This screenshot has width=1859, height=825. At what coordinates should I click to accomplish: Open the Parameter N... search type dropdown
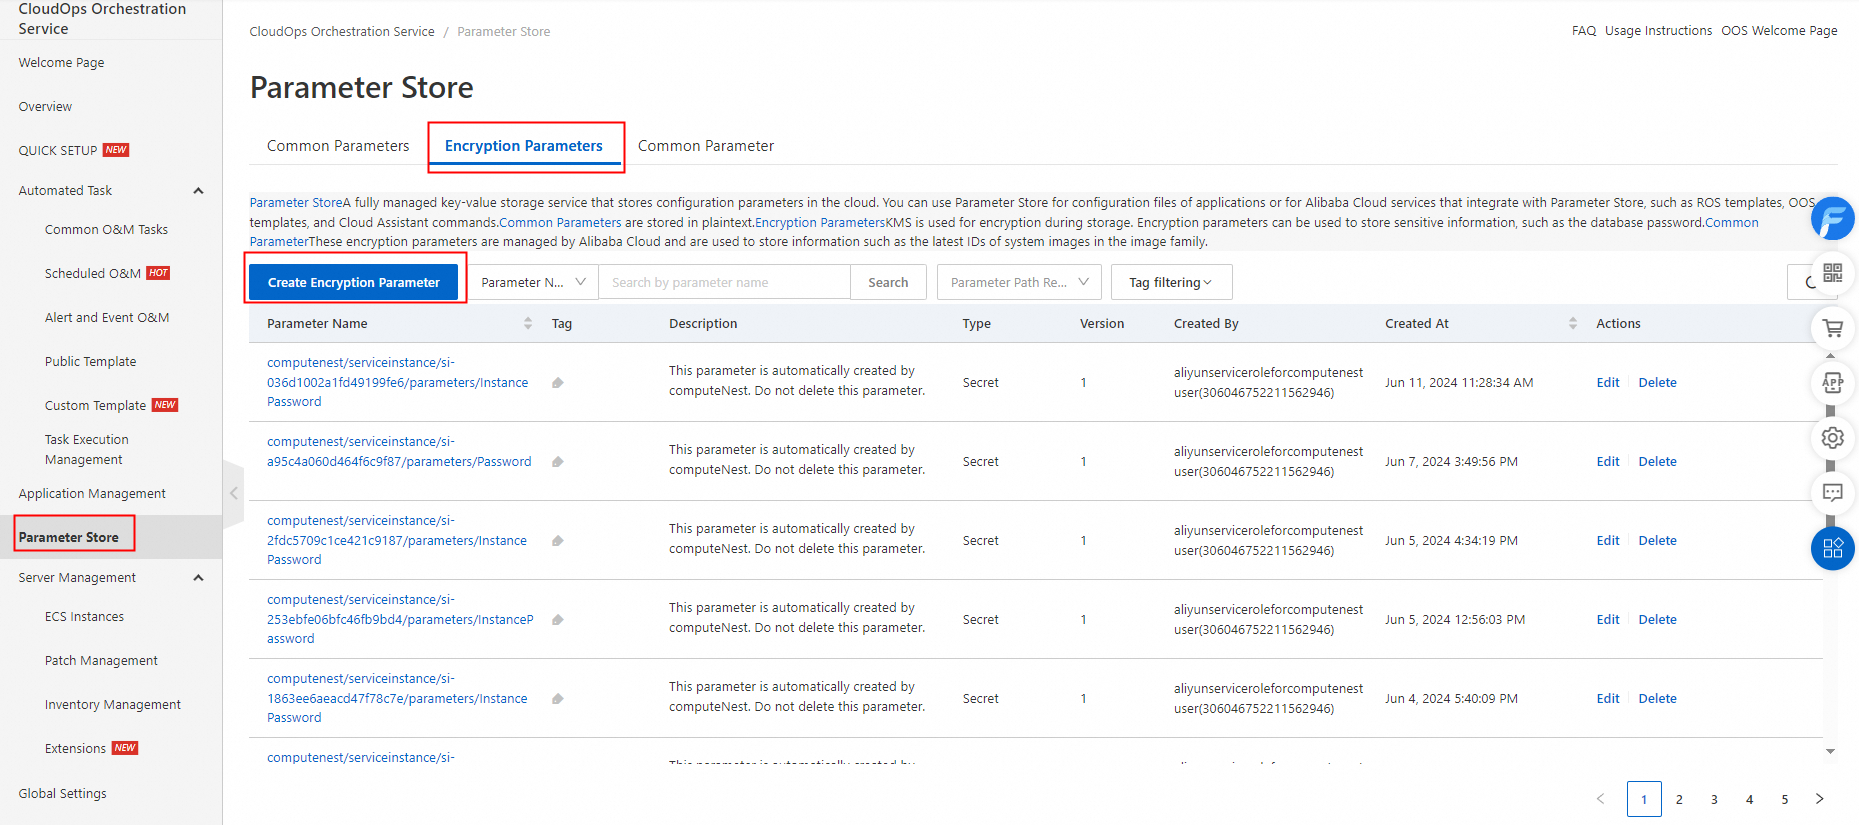[533, 283]
